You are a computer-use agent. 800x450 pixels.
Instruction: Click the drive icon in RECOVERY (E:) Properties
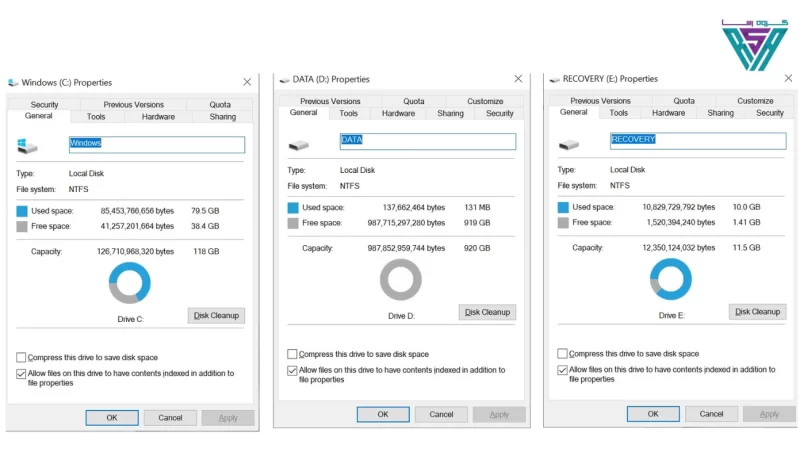[x=569, y=145]
